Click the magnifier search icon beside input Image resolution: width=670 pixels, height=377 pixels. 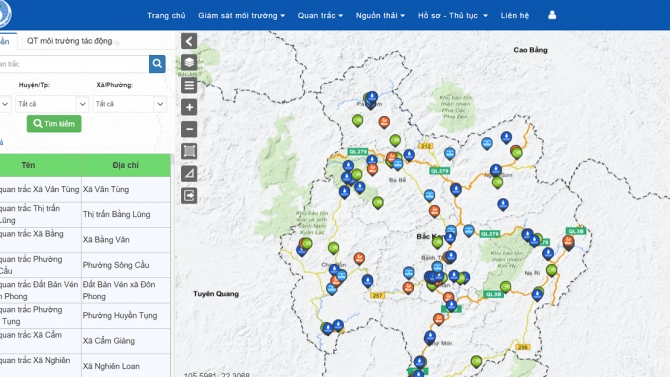[157, 64]
